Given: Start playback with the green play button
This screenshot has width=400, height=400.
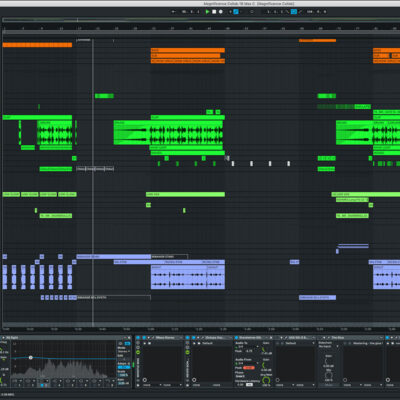Looking at the screenshot, I should (x=207, y=12).
